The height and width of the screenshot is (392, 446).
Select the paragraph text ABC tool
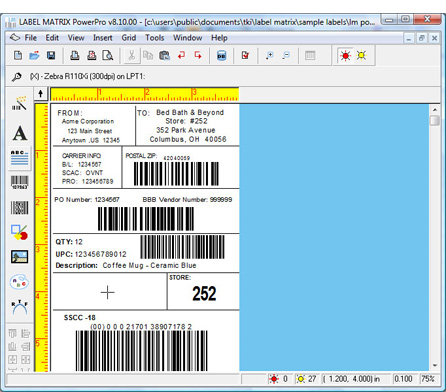(x=20, y=158)
